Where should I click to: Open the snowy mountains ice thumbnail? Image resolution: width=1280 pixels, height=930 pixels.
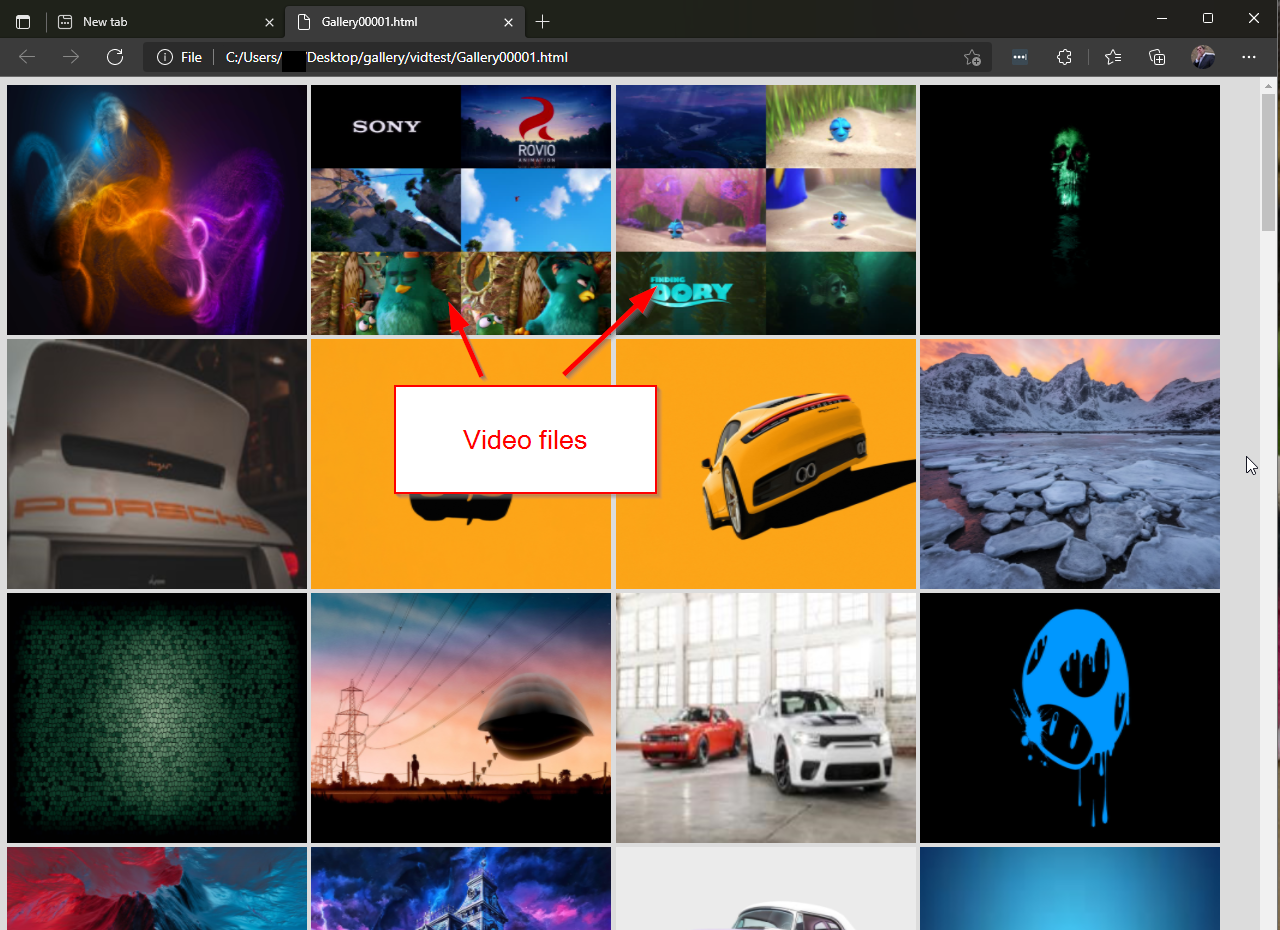1070,464
